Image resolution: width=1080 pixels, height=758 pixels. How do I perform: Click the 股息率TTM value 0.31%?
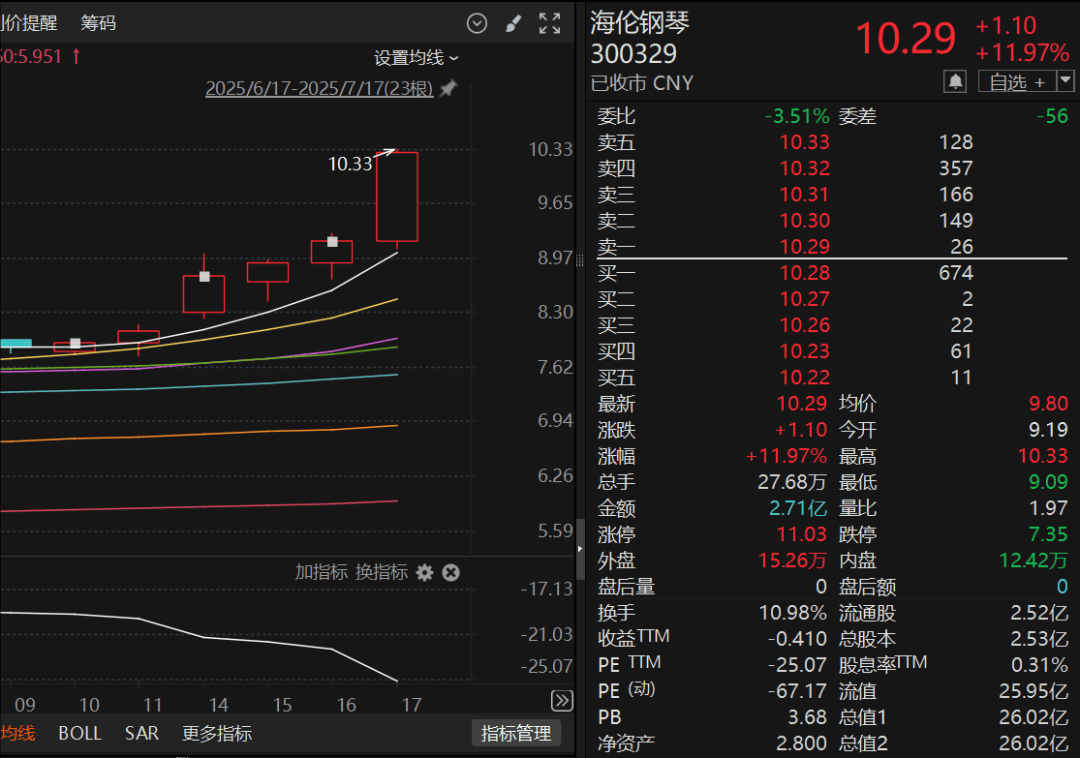tap(1039, 664)
